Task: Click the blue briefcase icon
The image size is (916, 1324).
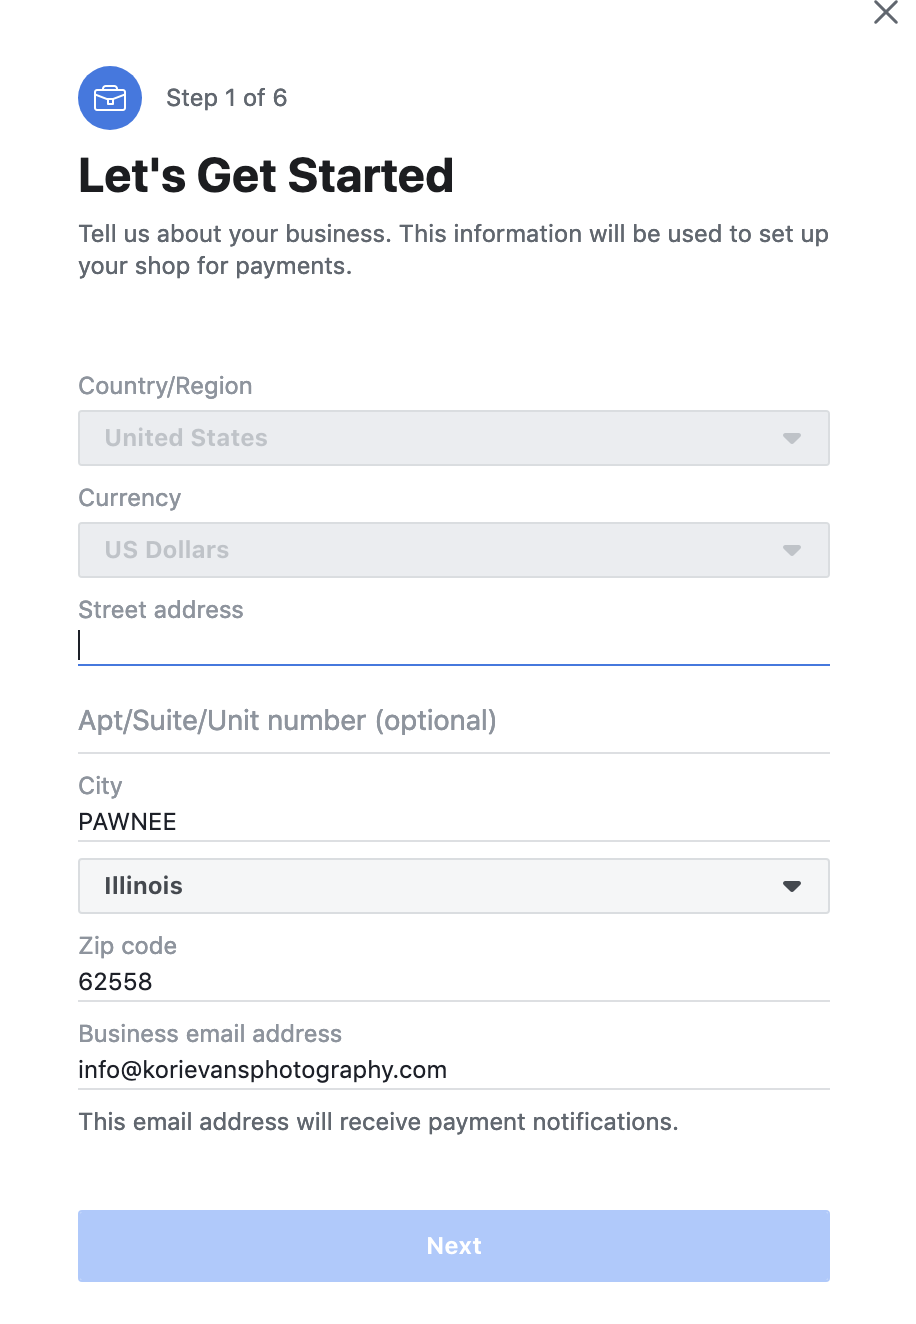Action: click(110, 98)
